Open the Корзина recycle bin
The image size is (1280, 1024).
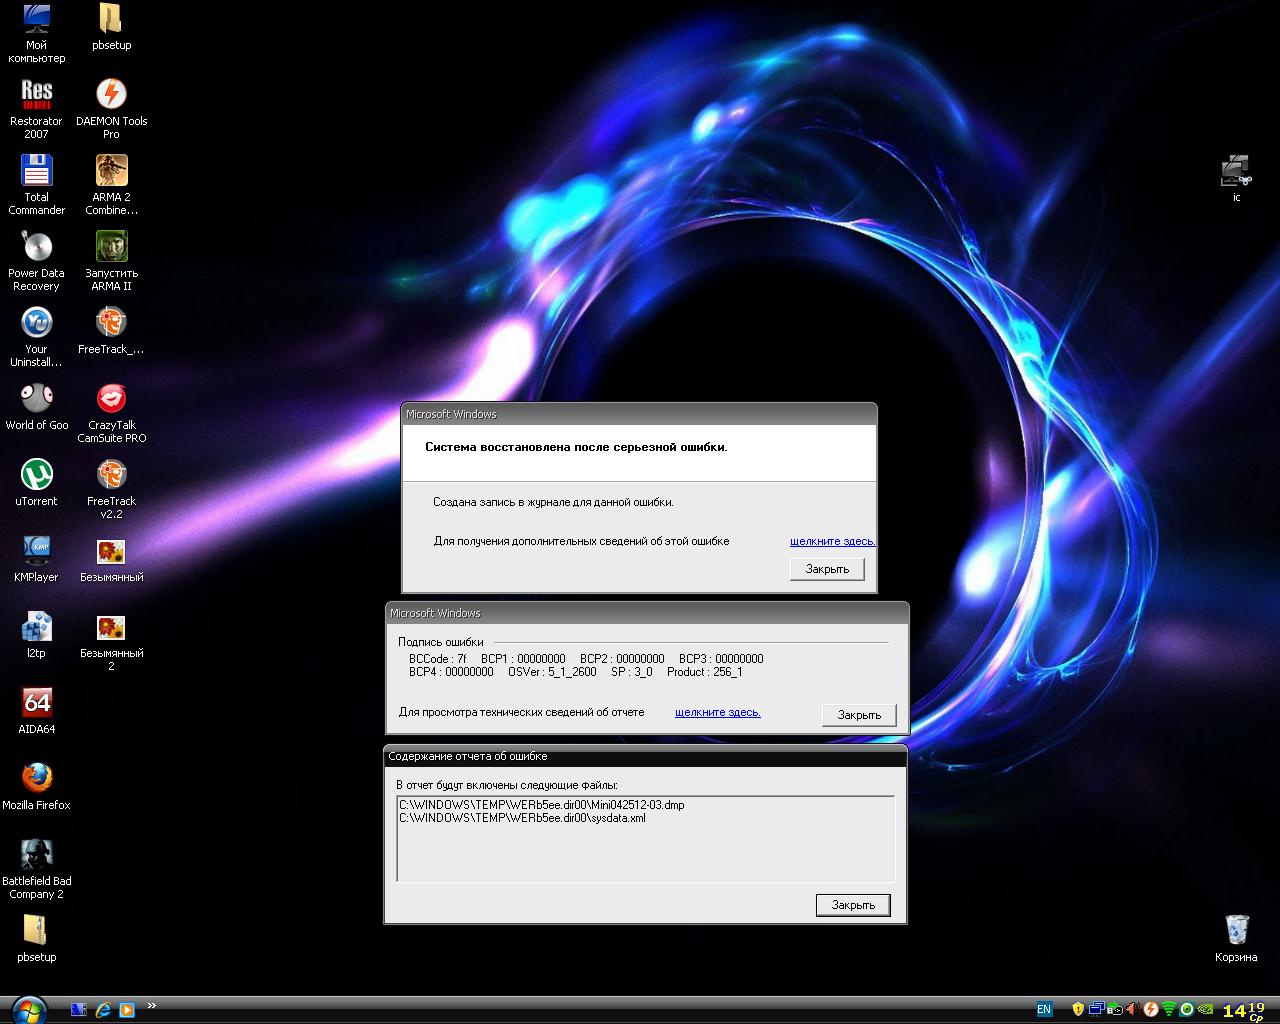point(1236,938)
